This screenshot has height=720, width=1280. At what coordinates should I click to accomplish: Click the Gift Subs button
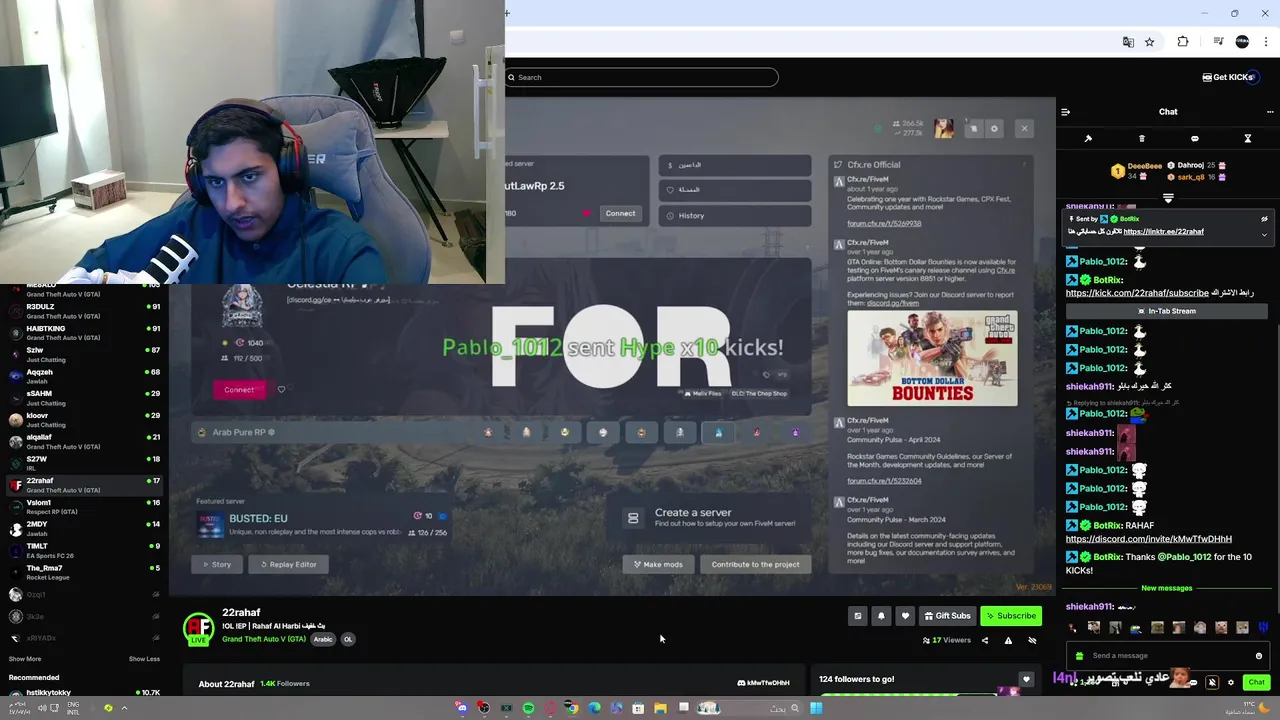(947, 616)
